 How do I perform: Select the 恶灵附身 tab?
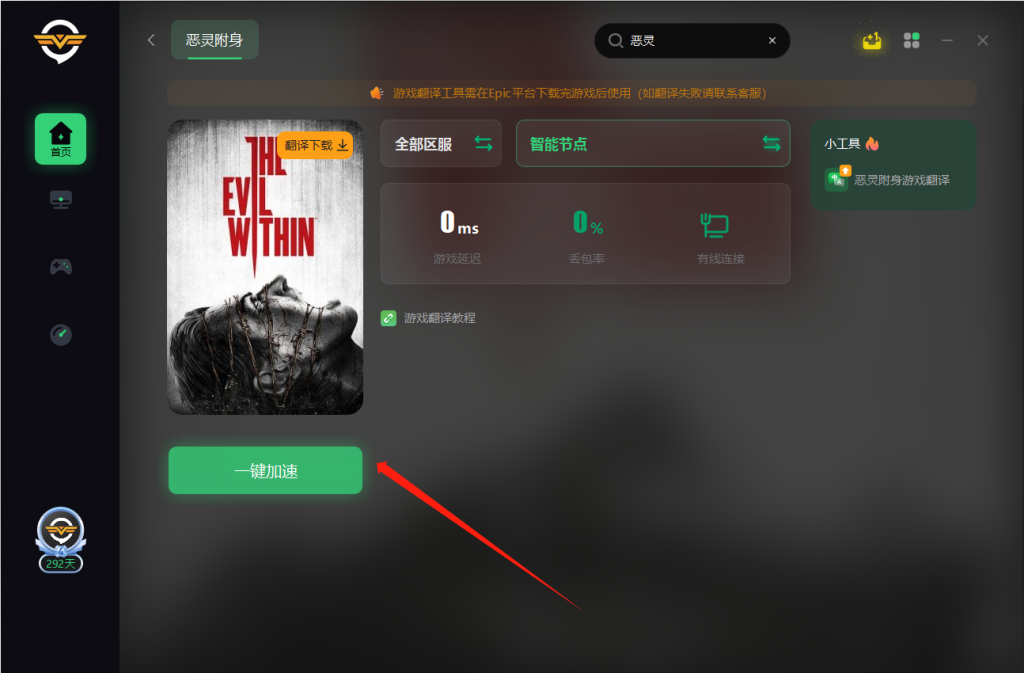(x=215, y=40)
